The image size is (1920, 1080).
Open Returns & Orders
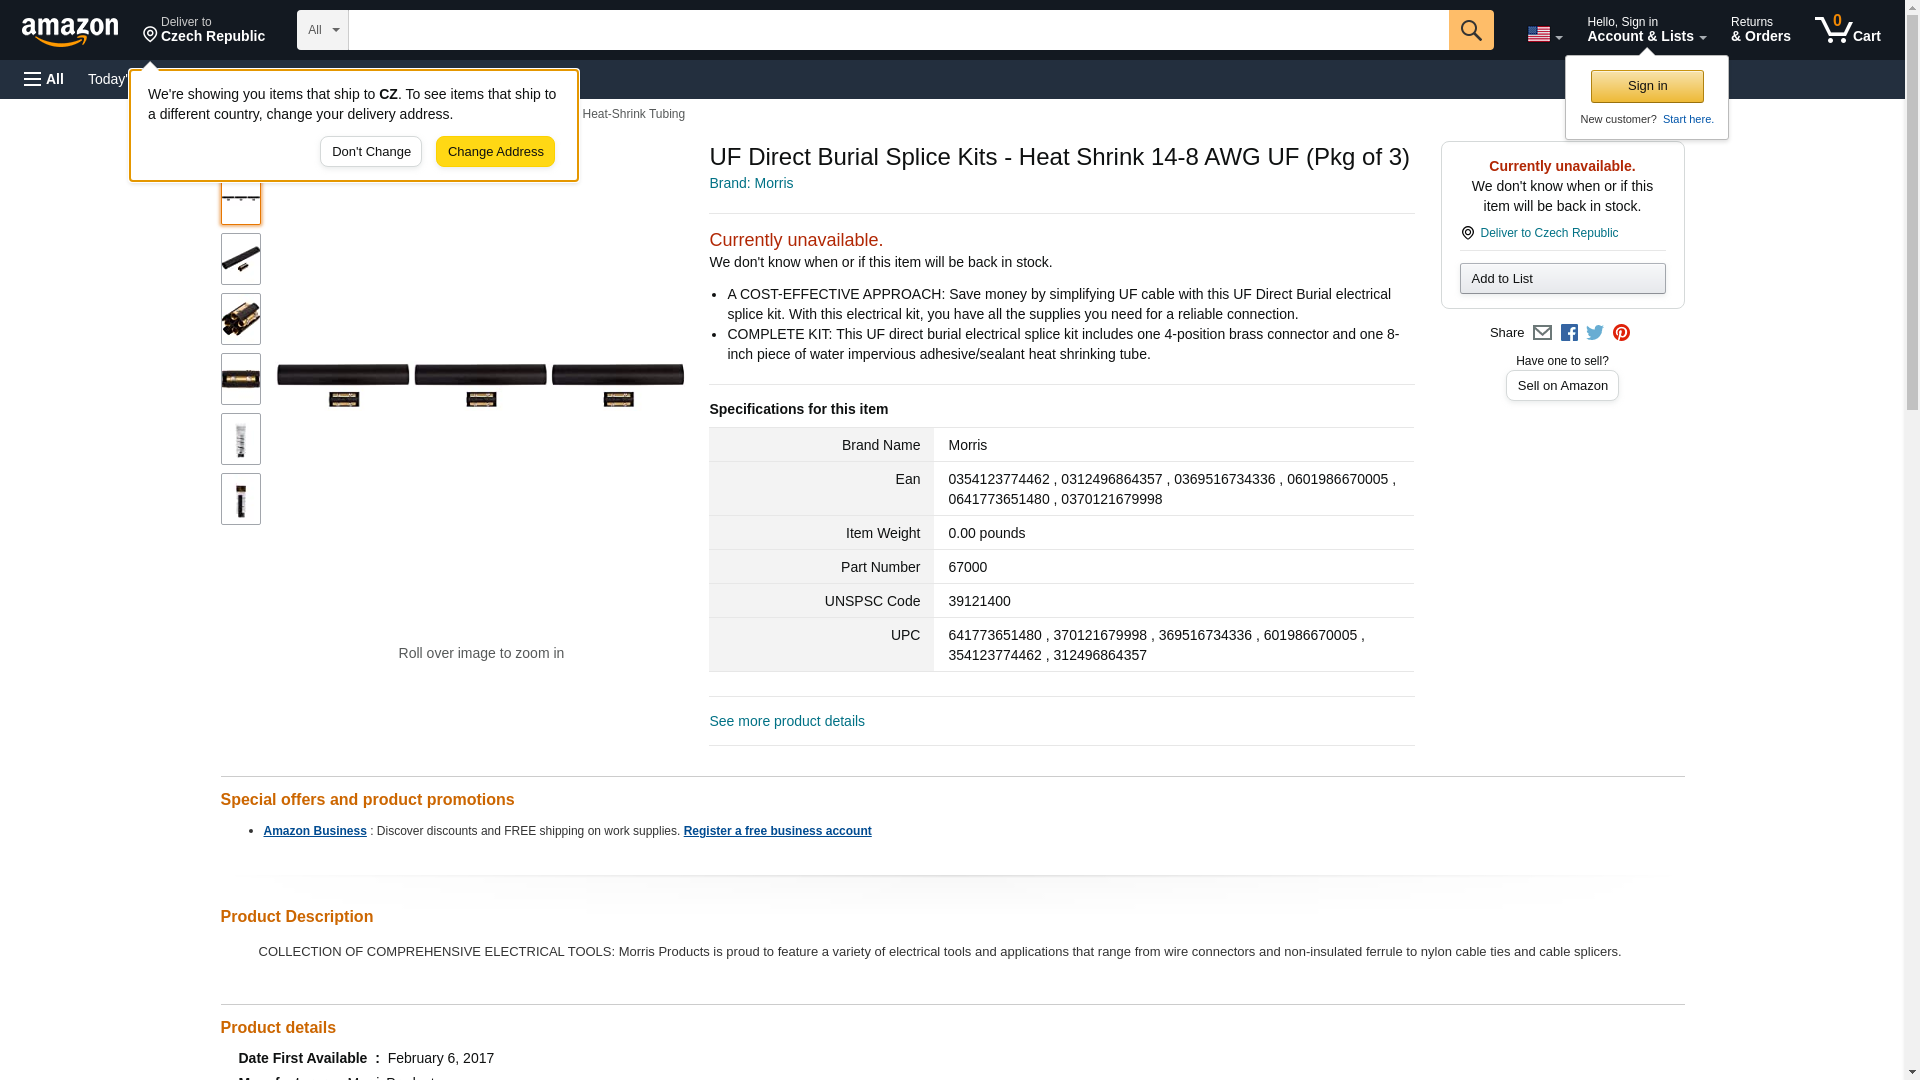tap(1760, 30)
